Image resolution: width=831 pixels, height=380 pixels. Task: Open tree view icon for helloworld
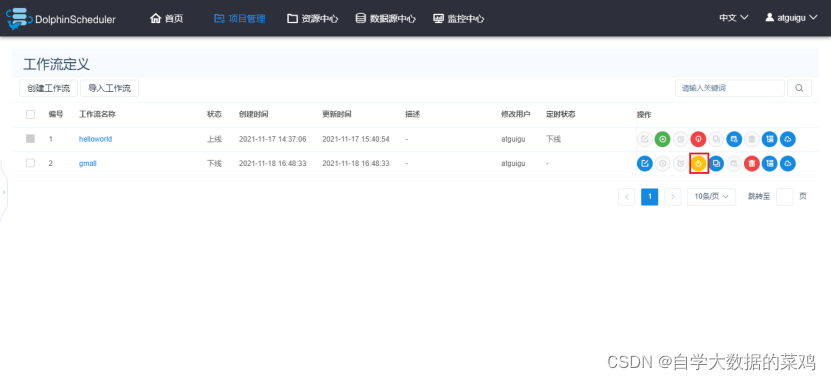[x=770, y=139]
